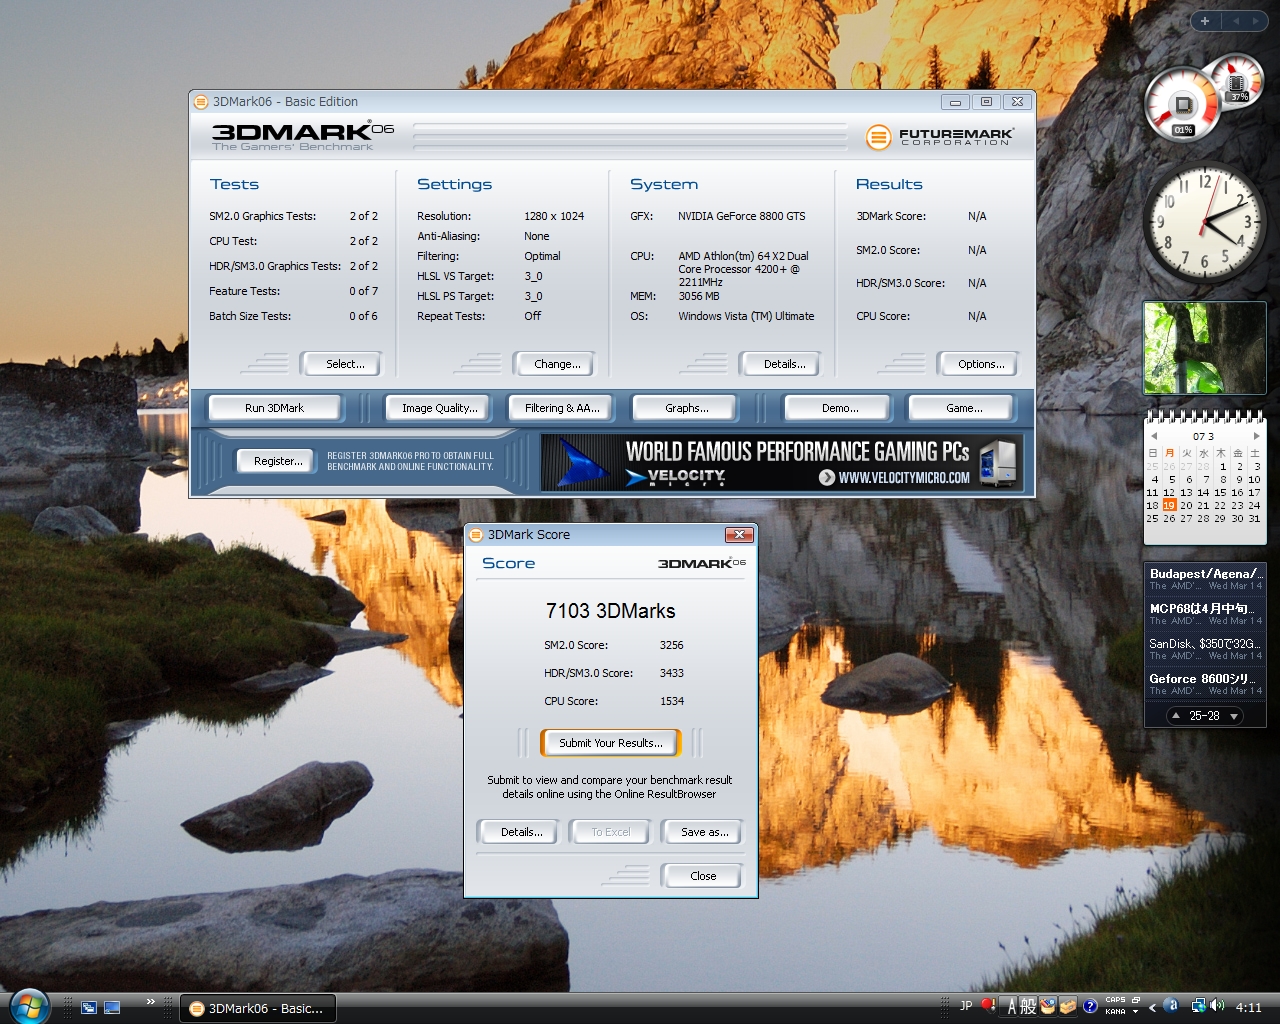Toggle CAPS in the language bar

[1116, 1000]
